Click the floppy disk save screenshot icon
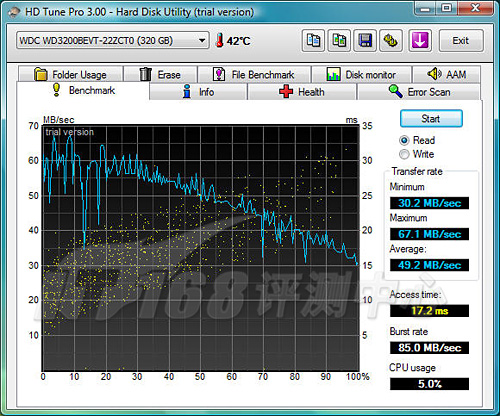Viewport: 500px width, 416px height. click(365, 41)
